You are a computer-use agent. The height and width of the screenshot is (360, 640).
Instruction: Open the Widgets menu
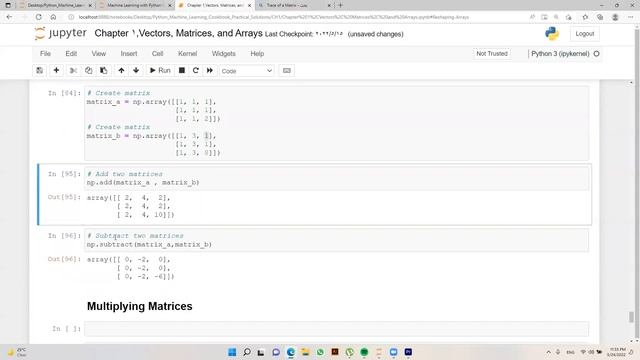tap(223, 53)
